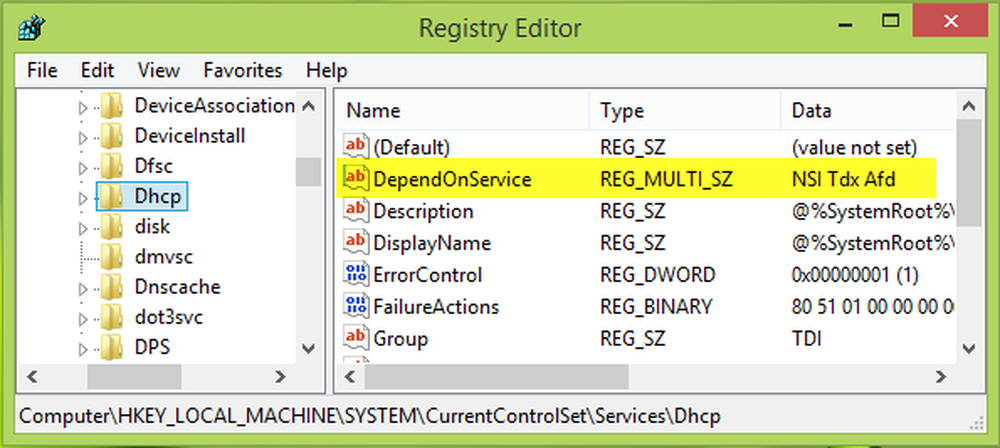
Task: Click the Dhcp folder icon
Action: click(112, 196)
